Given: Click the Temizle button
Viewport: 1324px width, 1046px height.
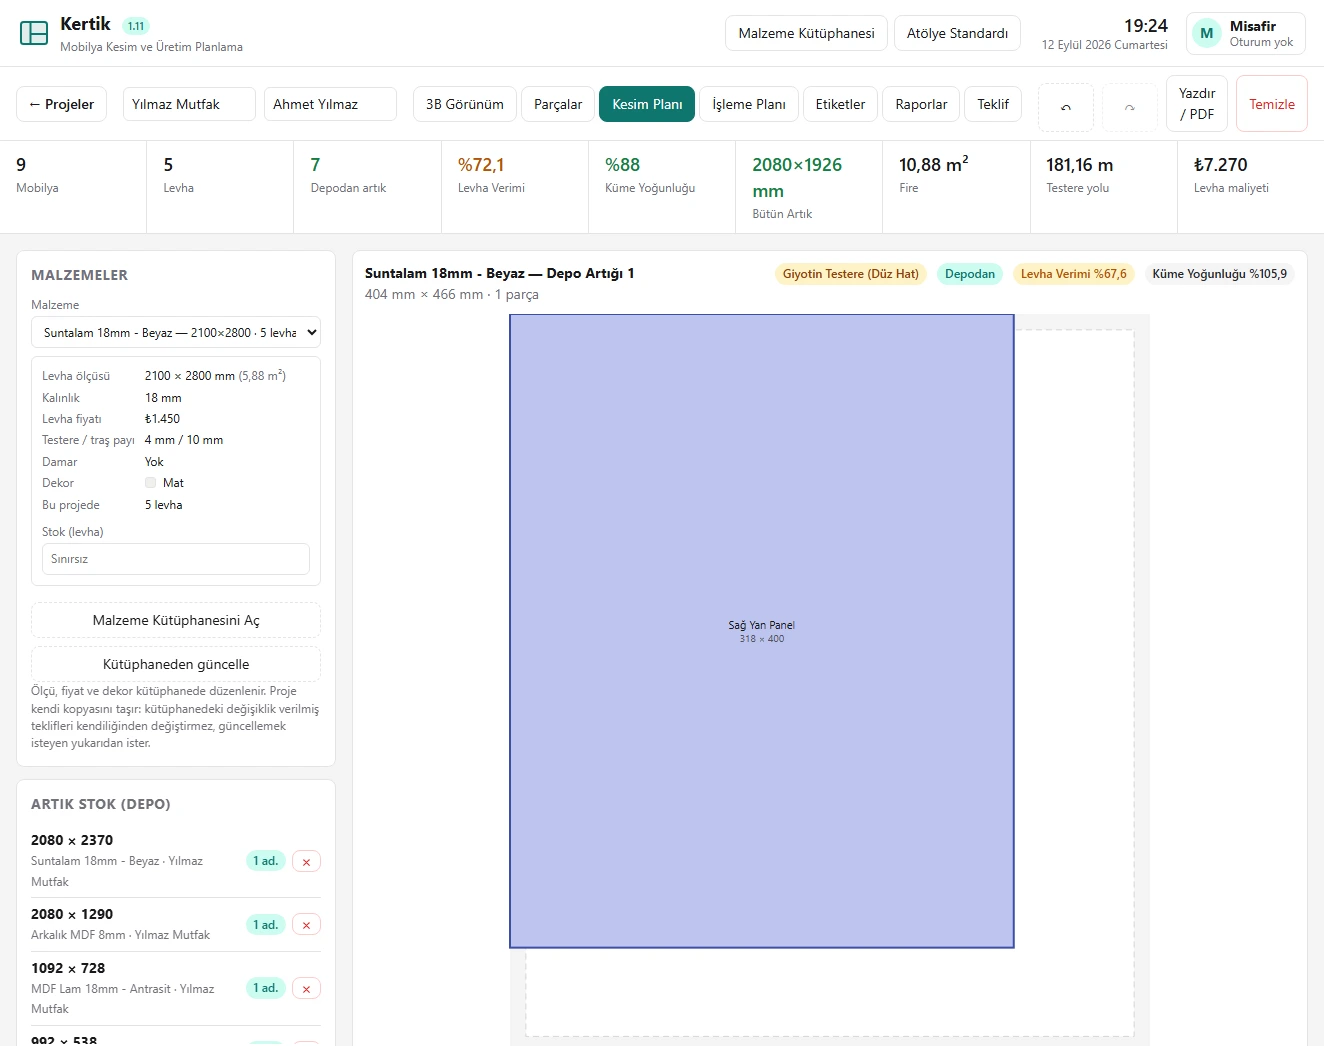Looking at the screenshot, I should coord(1272,104).
